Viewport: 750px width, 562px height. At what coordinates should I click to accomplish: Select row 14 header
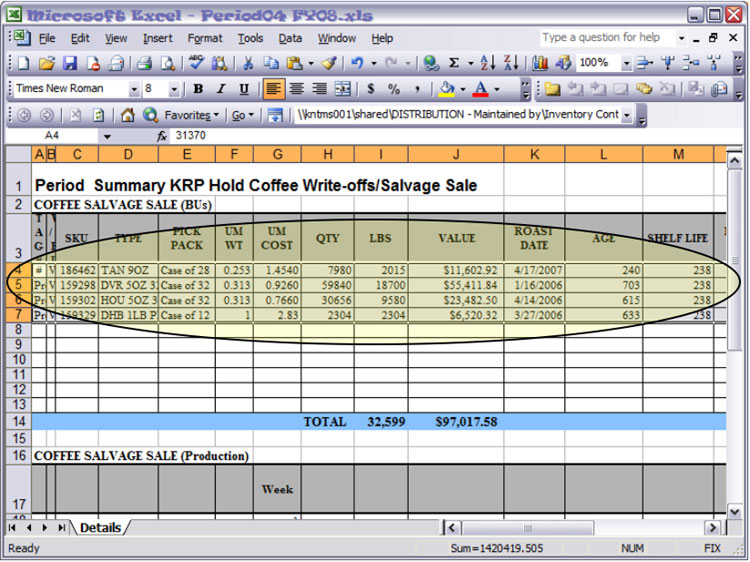pos(19,421)
